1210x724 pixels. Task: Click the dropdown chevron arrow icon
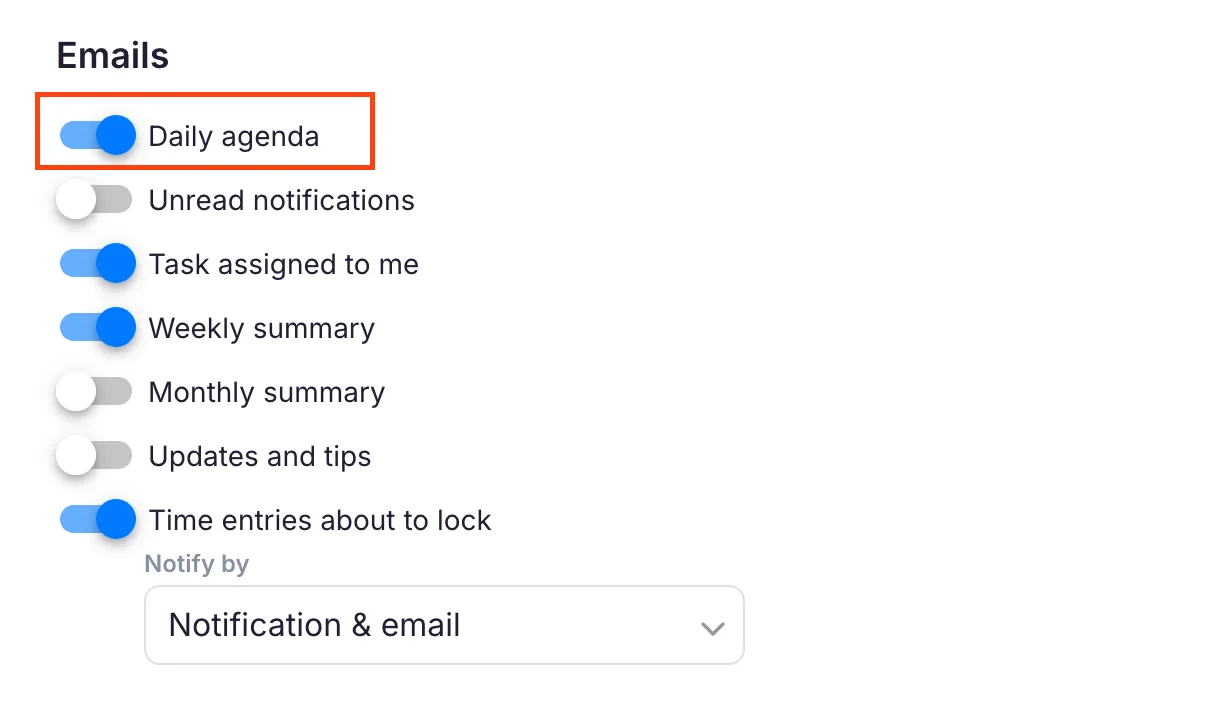click(x=712, y=628)
